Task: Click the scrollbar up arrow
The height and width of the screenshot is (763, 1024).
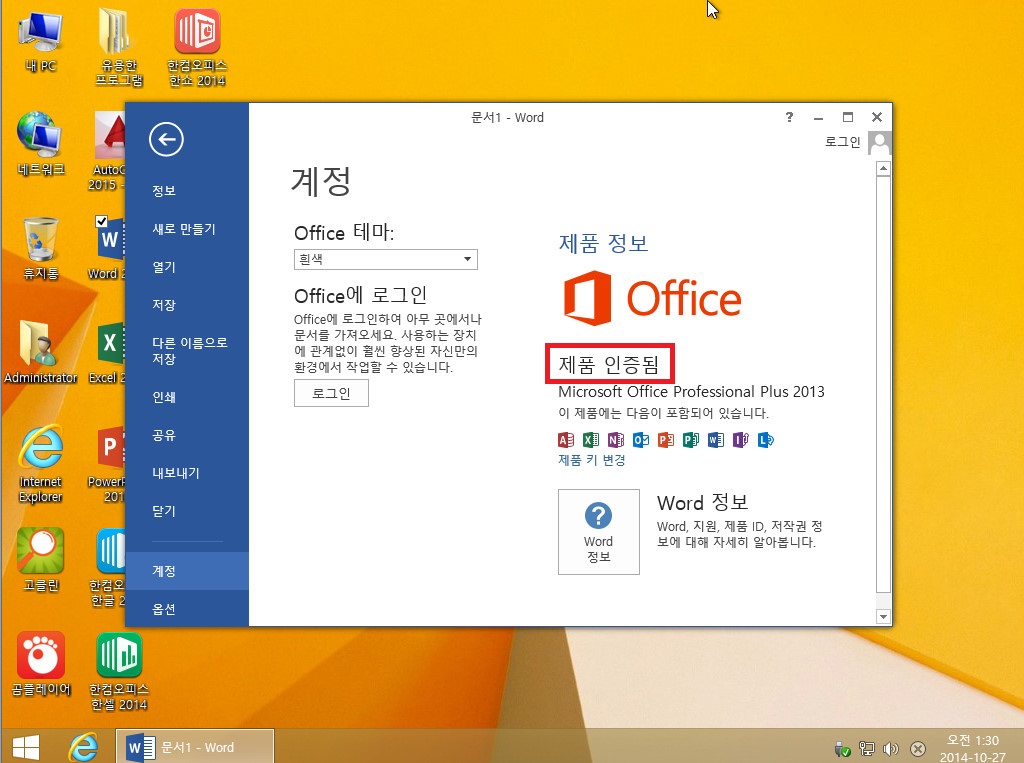Action: [x=883, y=169]
